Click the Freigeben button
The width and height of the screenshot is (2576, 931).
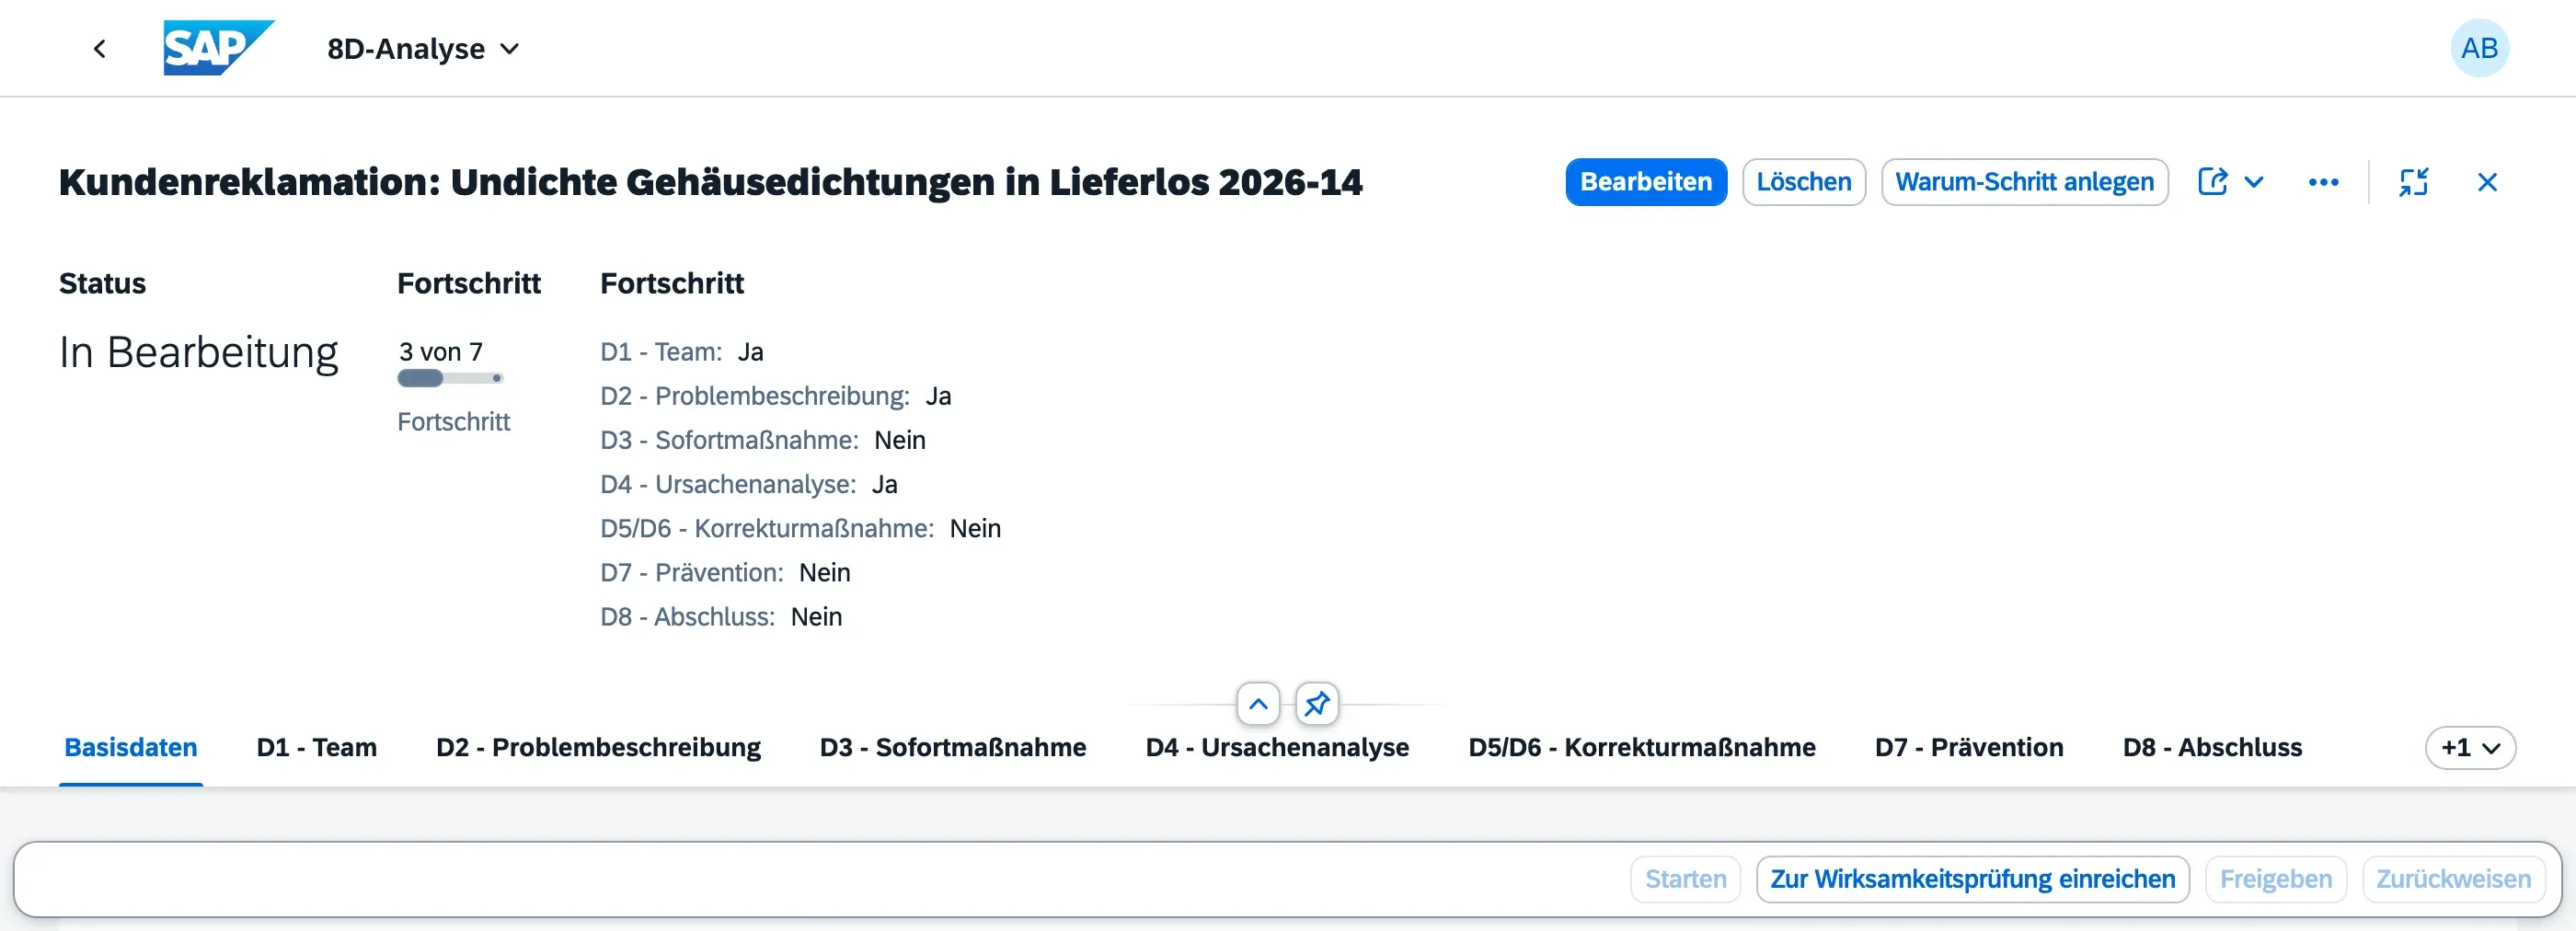point(2276,879)
